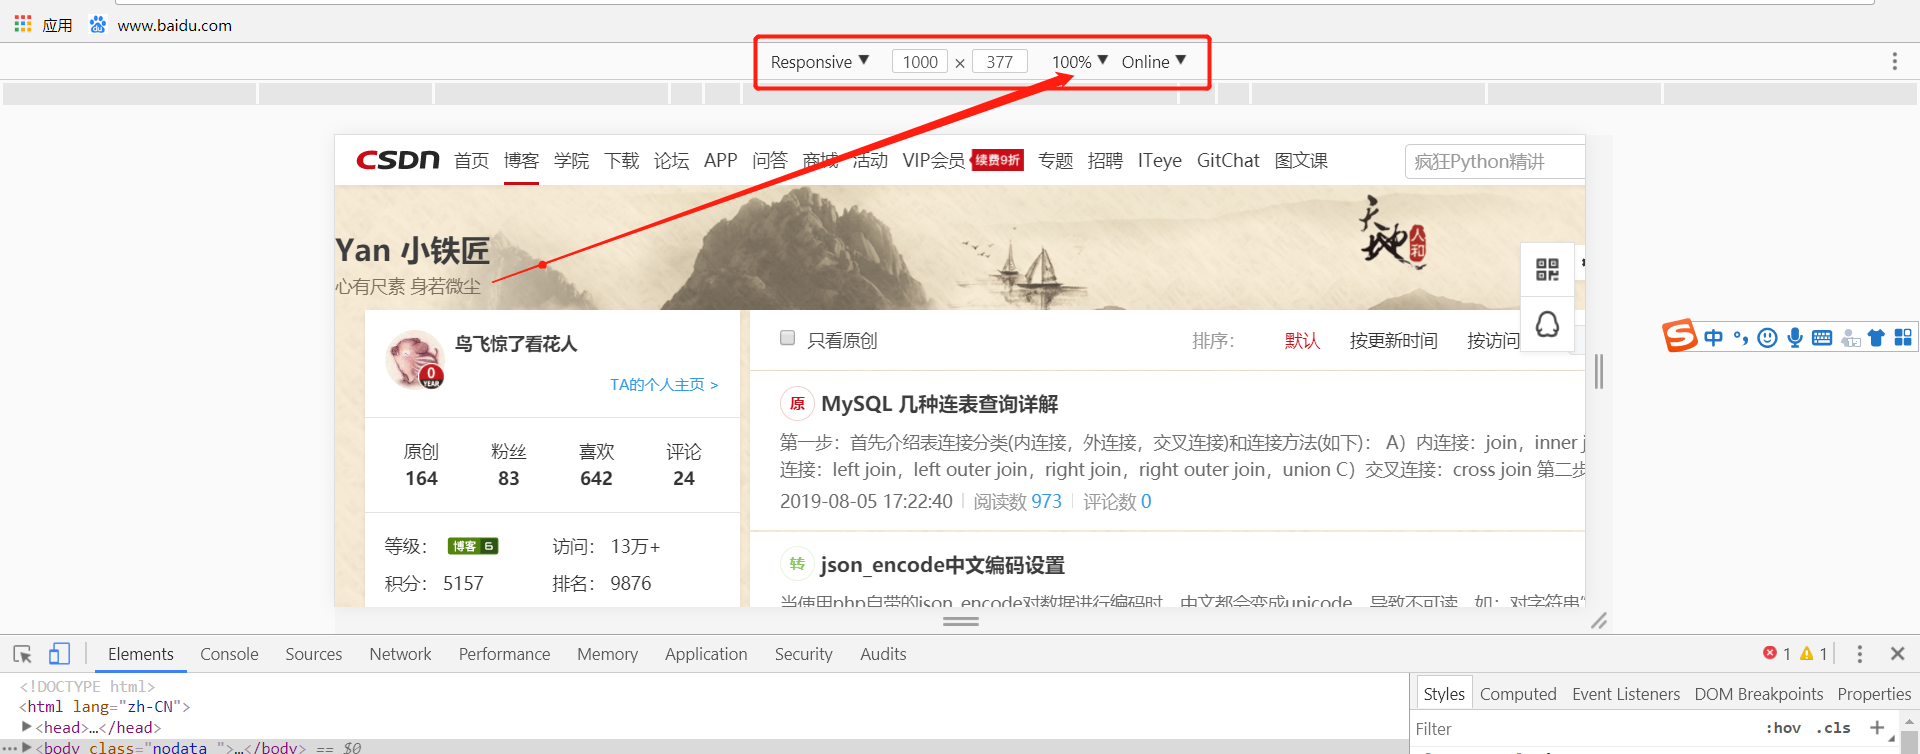Show the QR code side widget
1920x754 pixels.
1547,269
